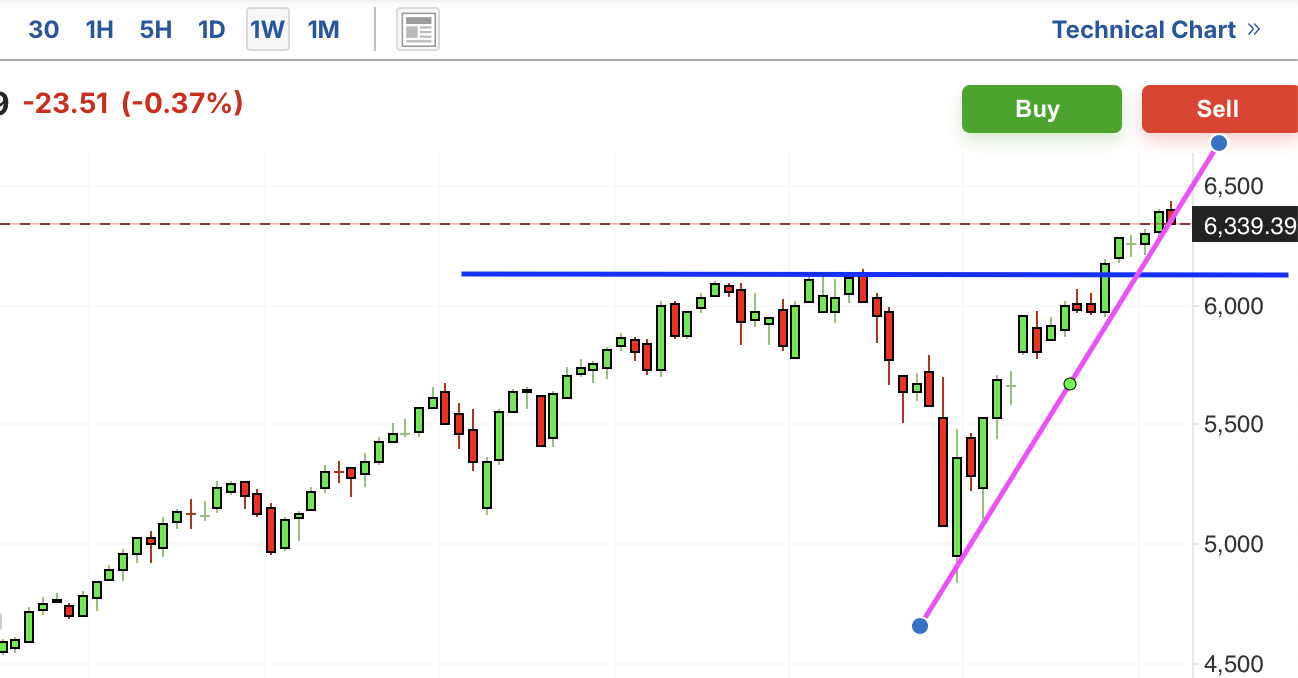The image size is (1298, 678).
Task: Choose the 1D chart interval
Action: click(x=212, y=30)
